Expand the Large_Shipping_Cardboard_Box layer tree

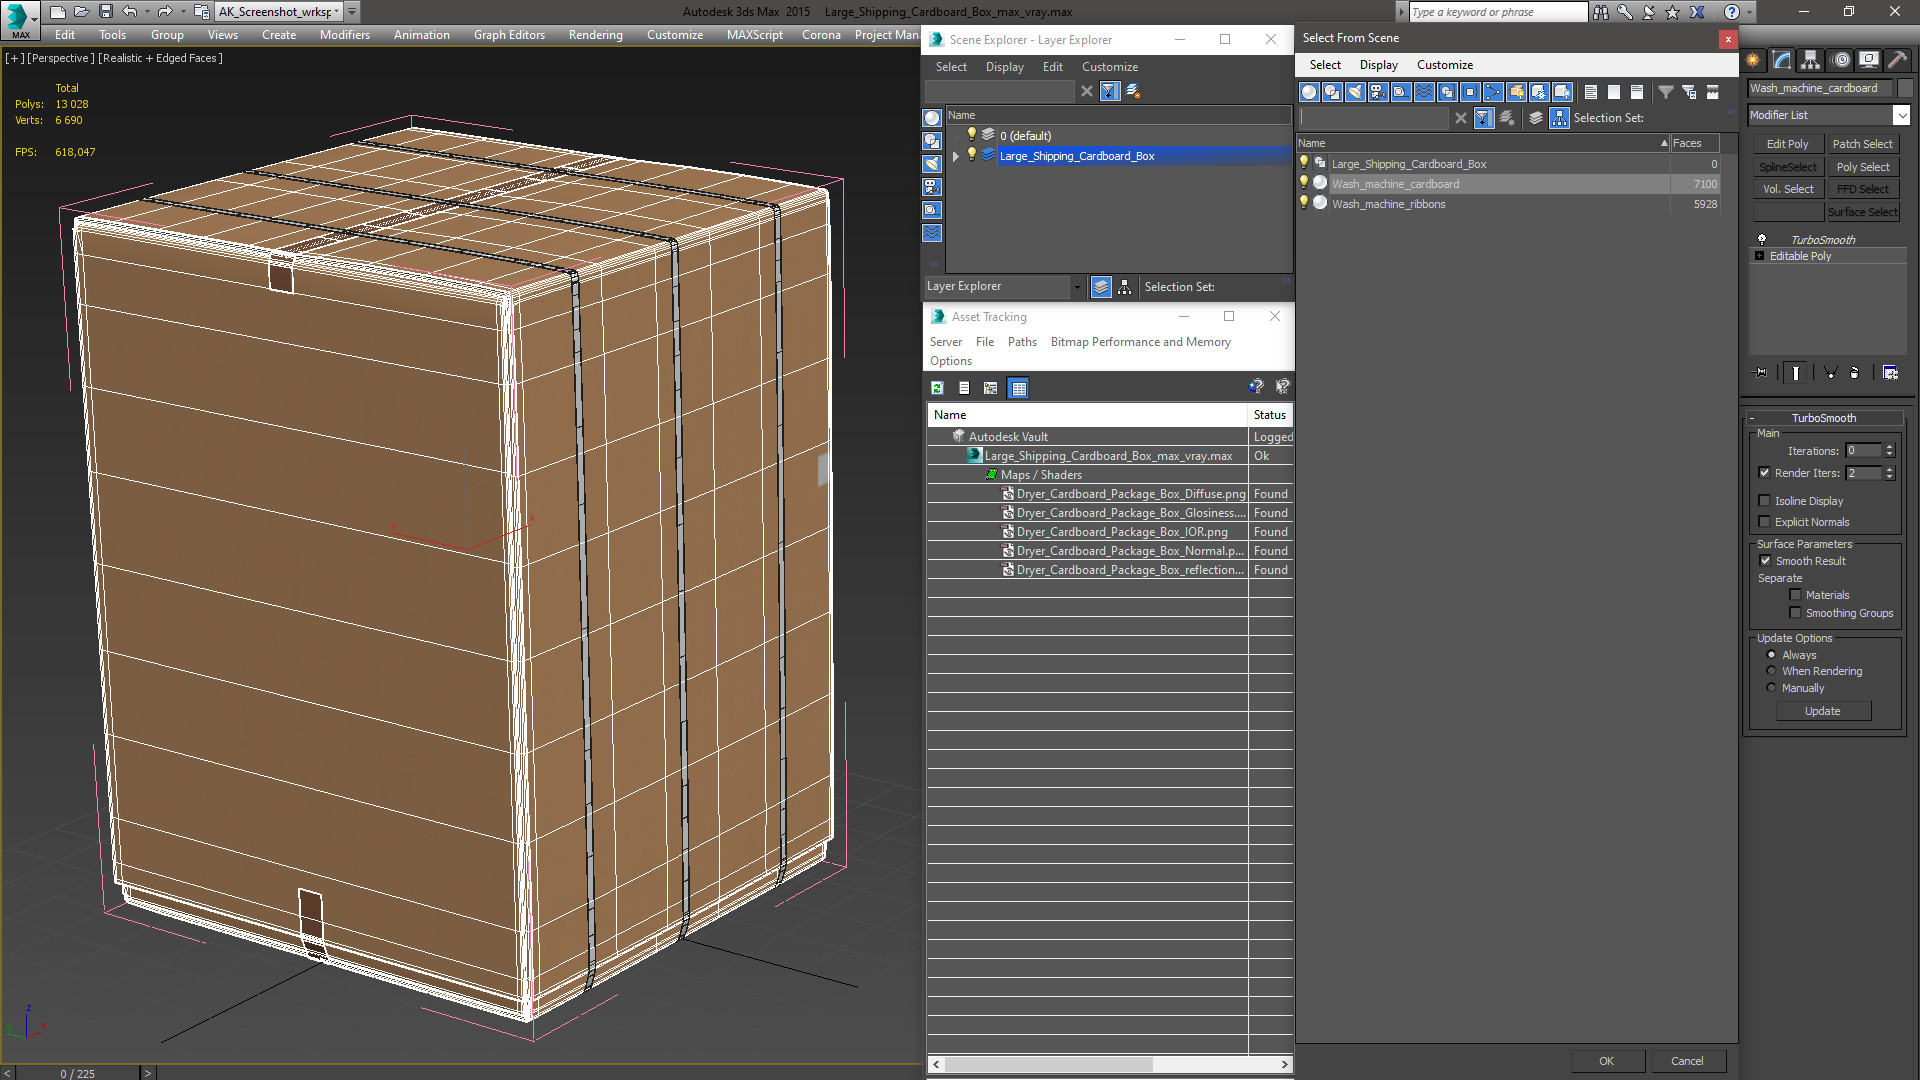956,156
